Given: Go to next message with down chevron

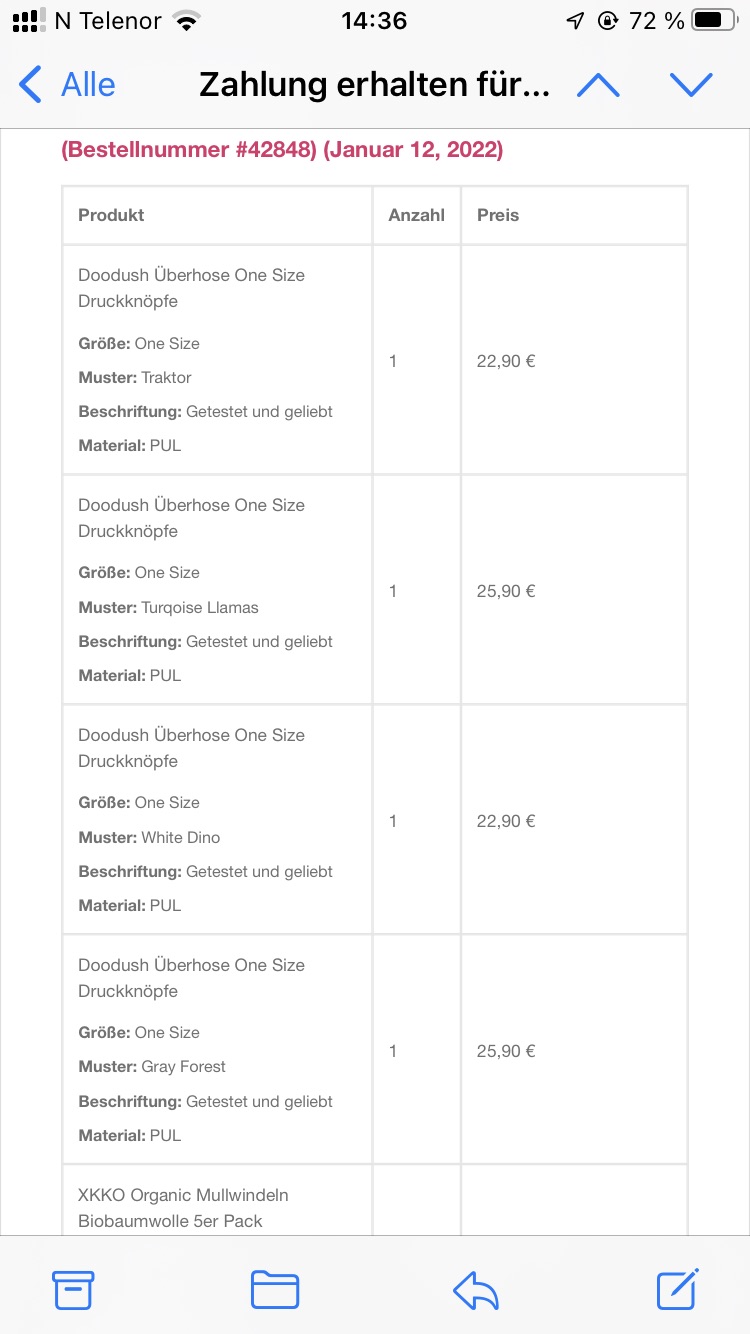Looking at the screenshot, I should [691, 85].
